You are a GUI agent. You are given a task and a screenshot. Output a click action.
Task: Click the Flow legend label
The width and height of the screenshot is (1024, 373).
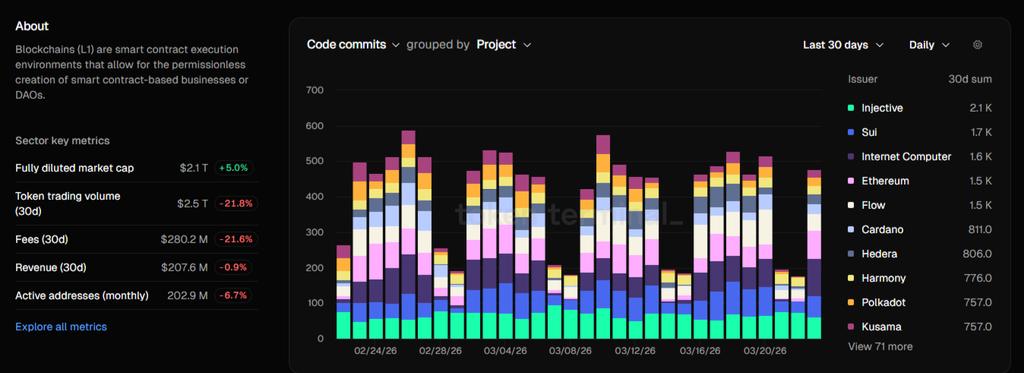(873, 205)
